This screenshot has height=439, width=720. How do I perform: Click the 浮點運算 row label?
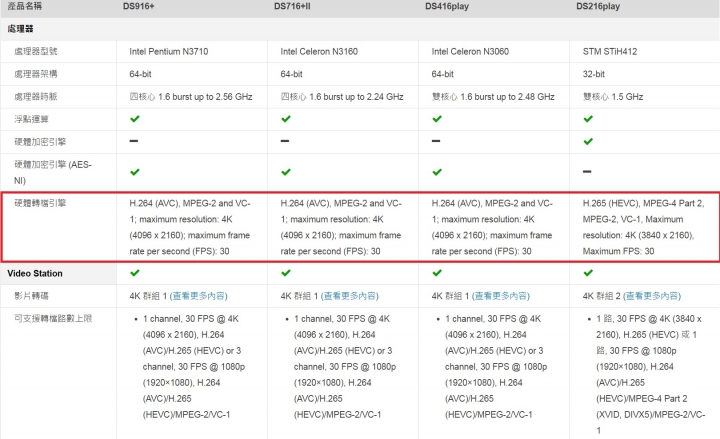(31, 119)
